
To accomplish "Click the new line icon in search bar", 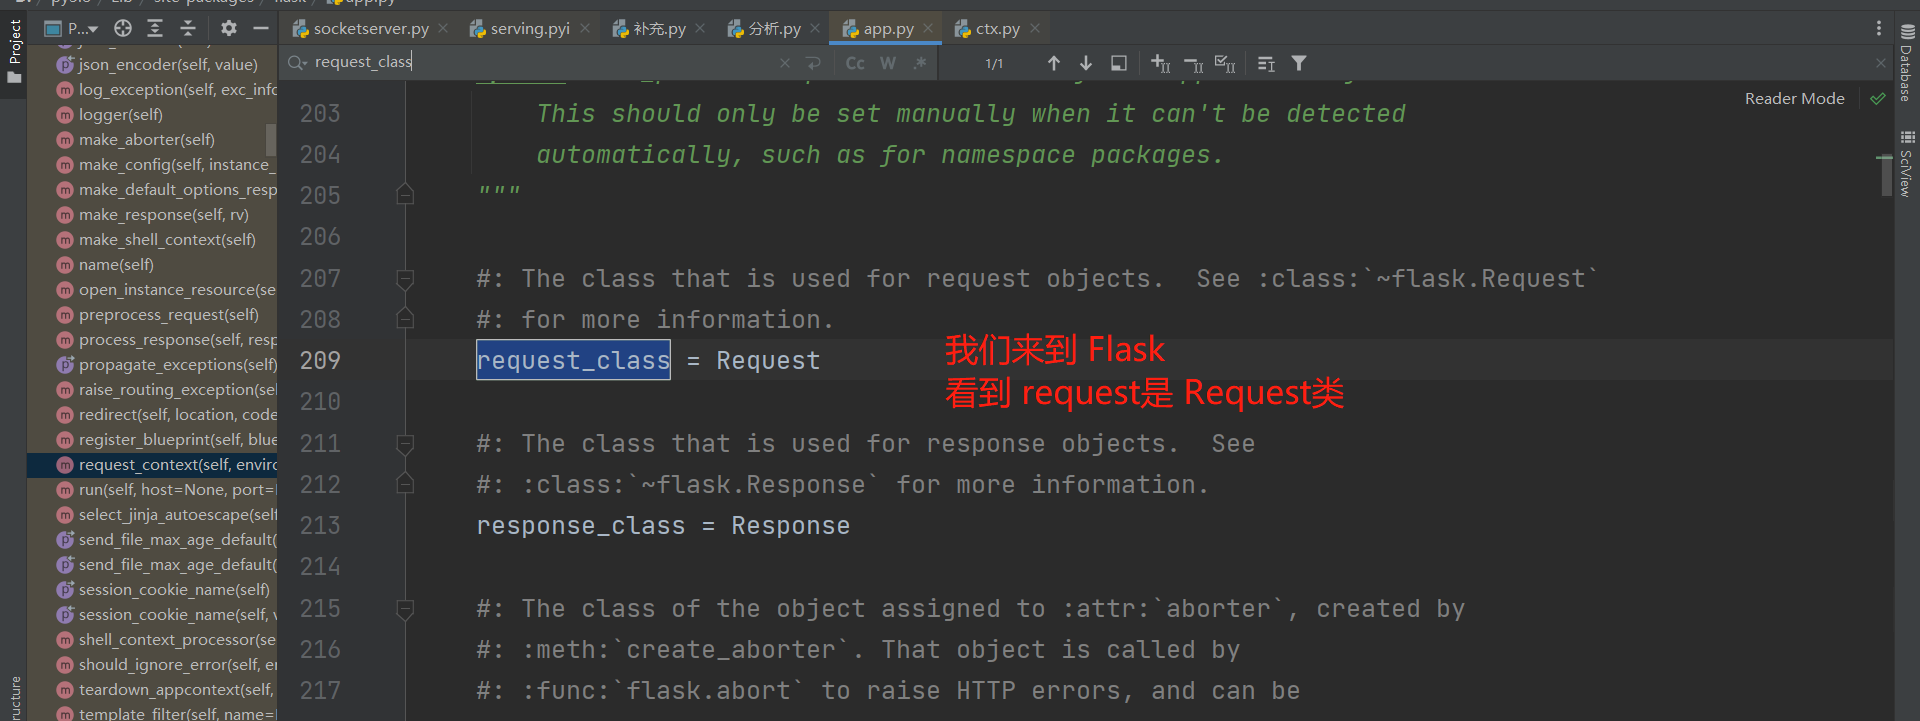I will coord(813,63).
